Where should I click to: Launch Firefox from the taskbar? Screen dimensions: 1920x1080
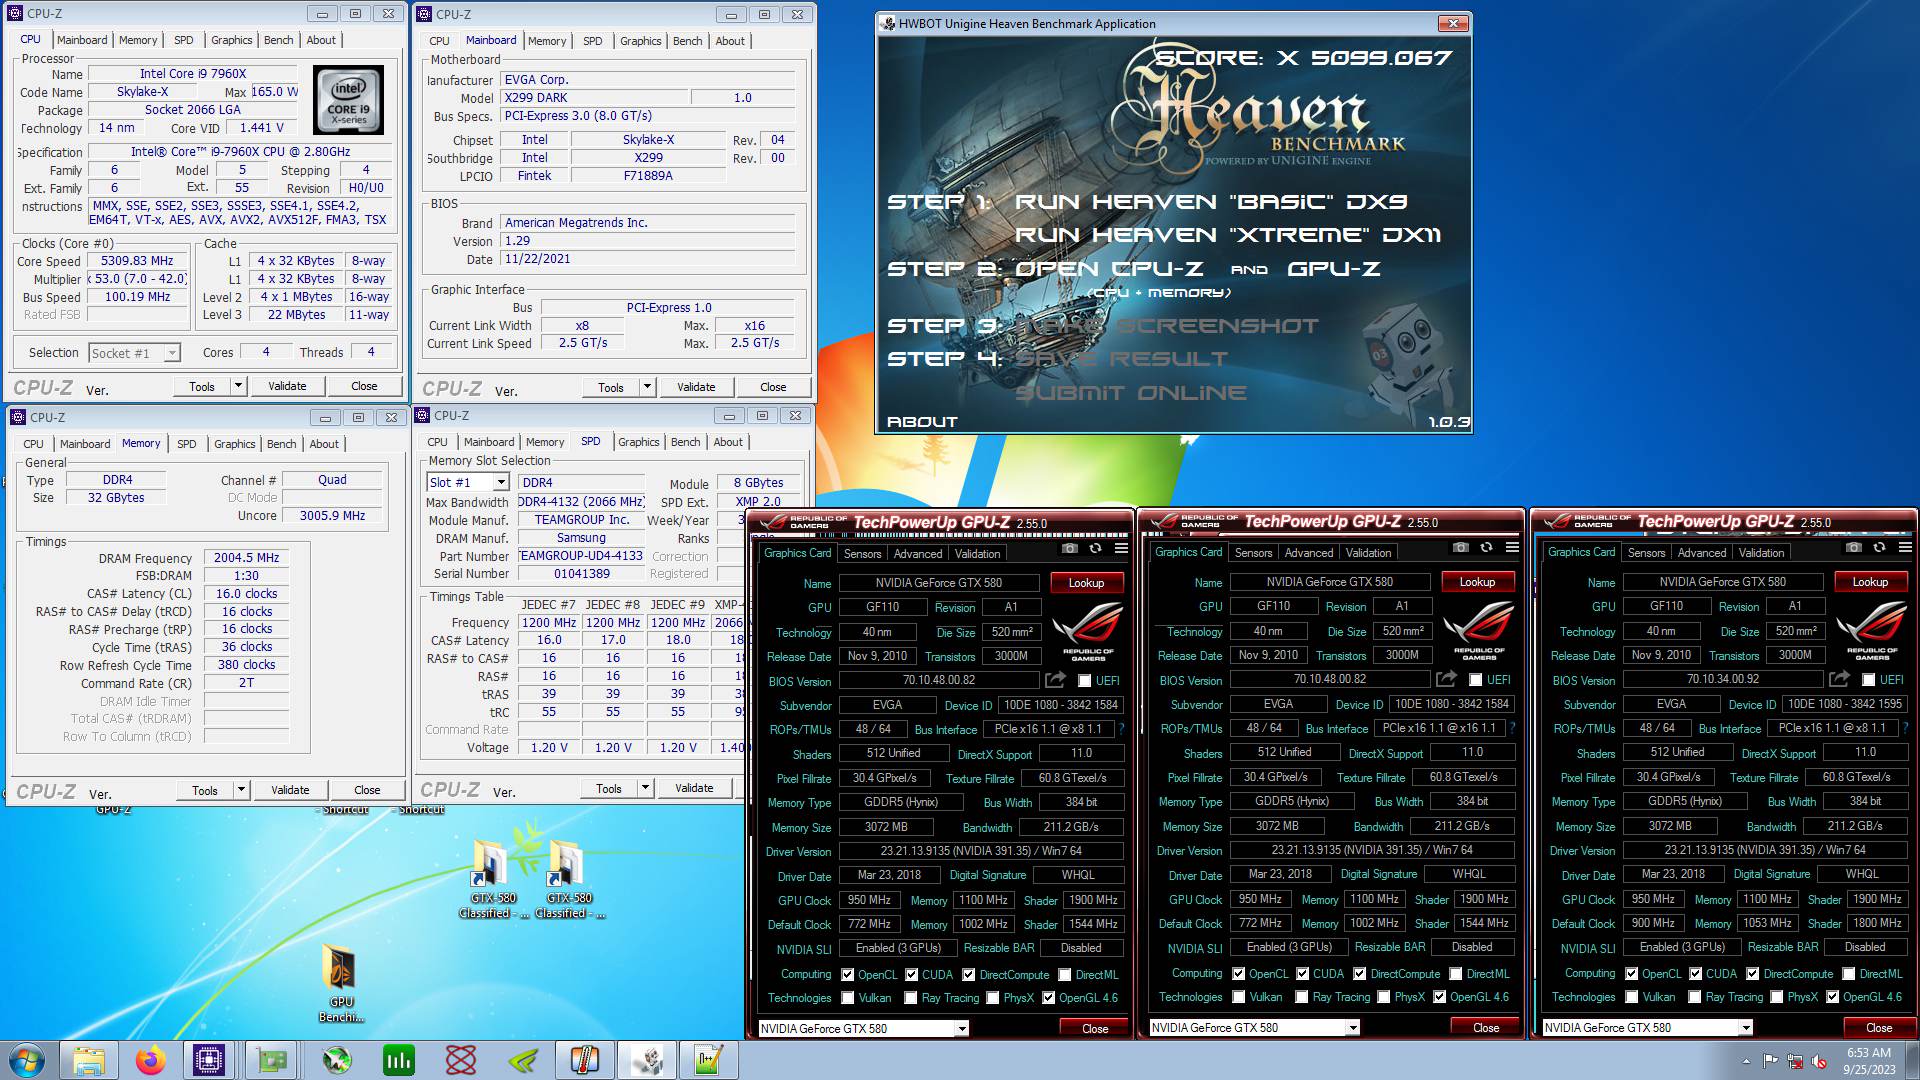click(150, 1060)
